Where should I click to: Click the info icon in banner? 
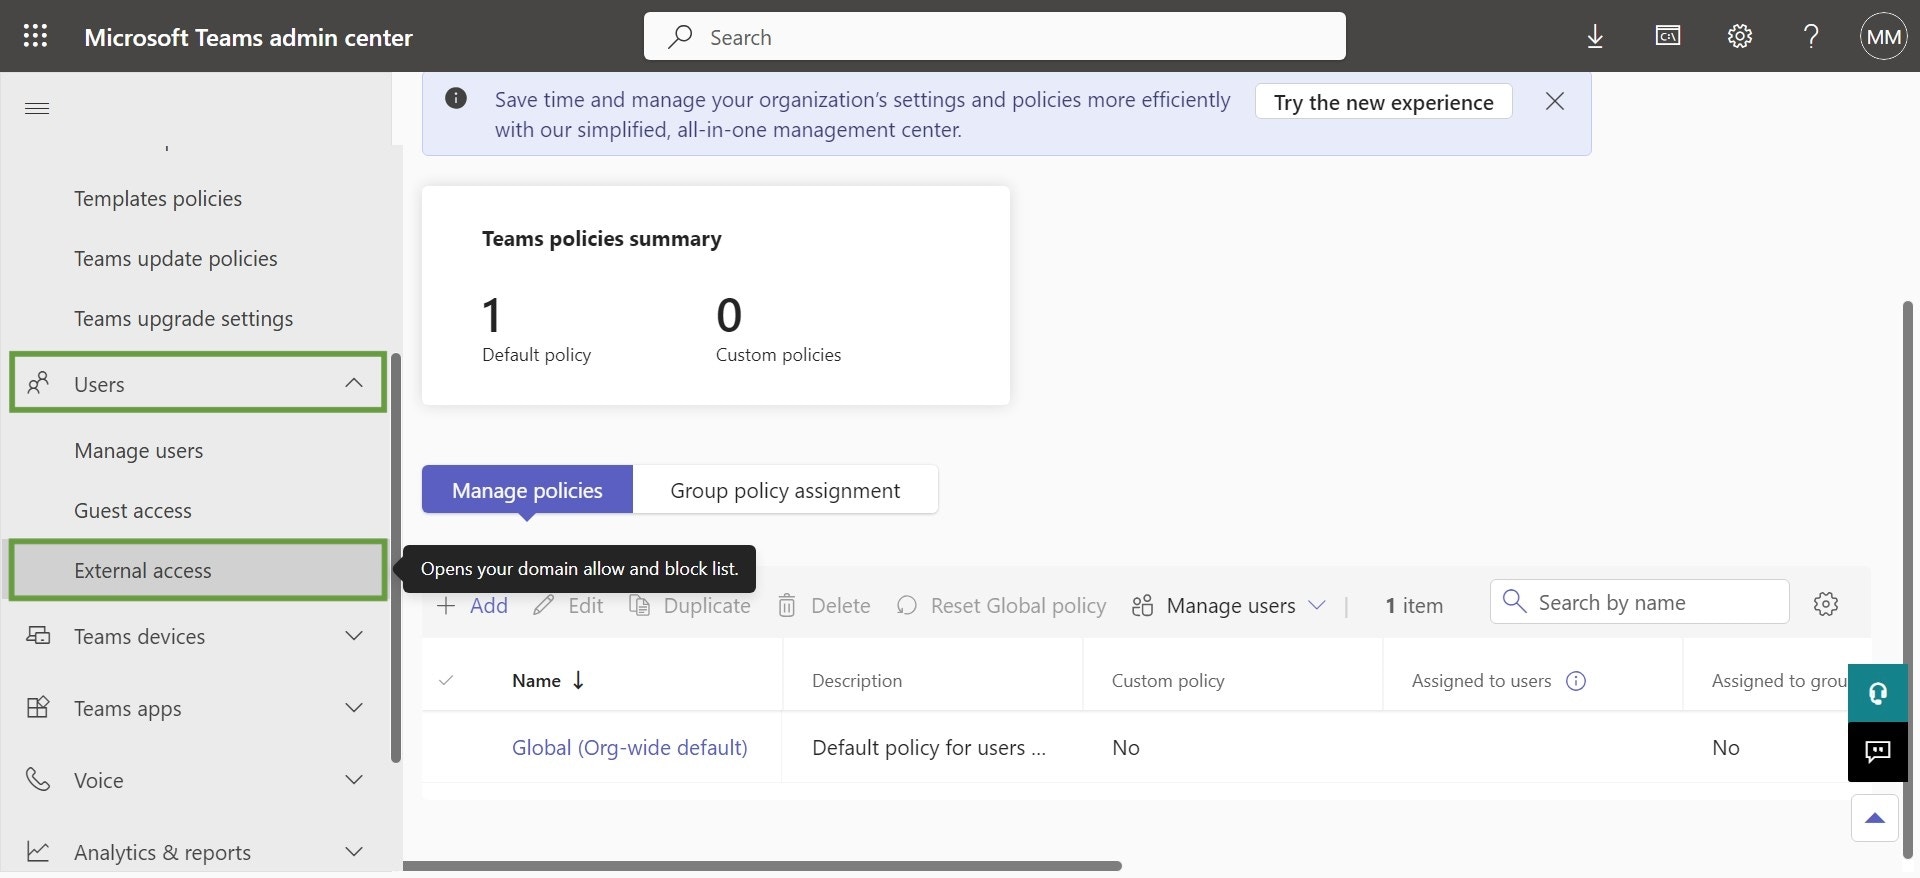pos(456,98)
